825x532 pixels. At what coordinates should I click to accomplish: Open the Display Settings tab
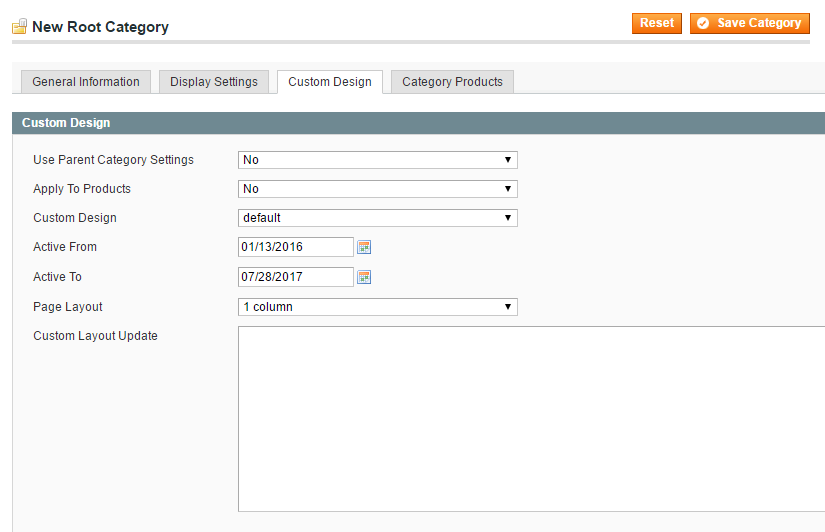214,82
